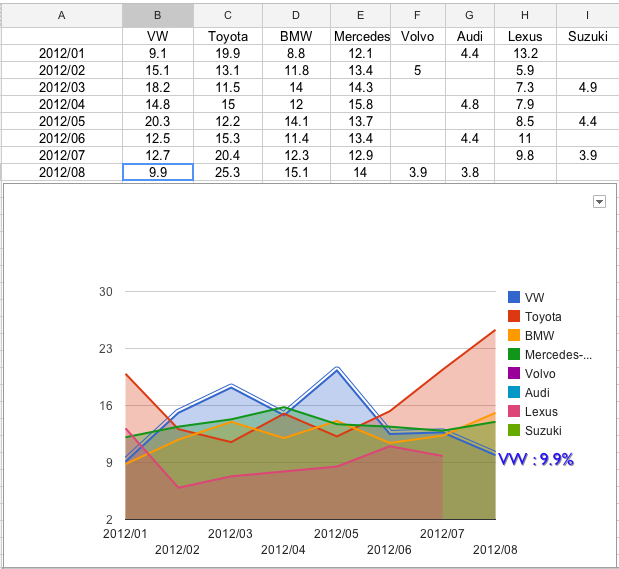This screenshot has width=619, height=569.
Task: Click the Volvo cell with value 3.9
Action: 418,172
